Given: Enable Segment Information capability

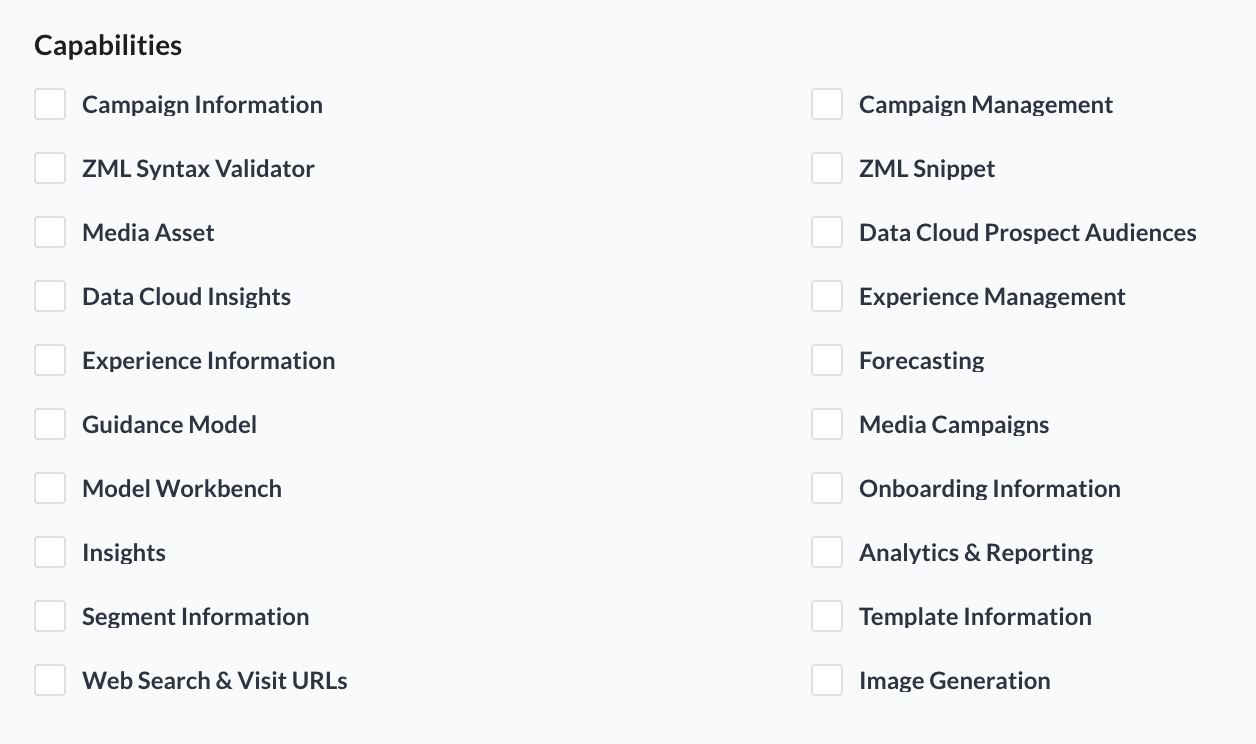Looking at the screenshot, I should pos(50,616).
